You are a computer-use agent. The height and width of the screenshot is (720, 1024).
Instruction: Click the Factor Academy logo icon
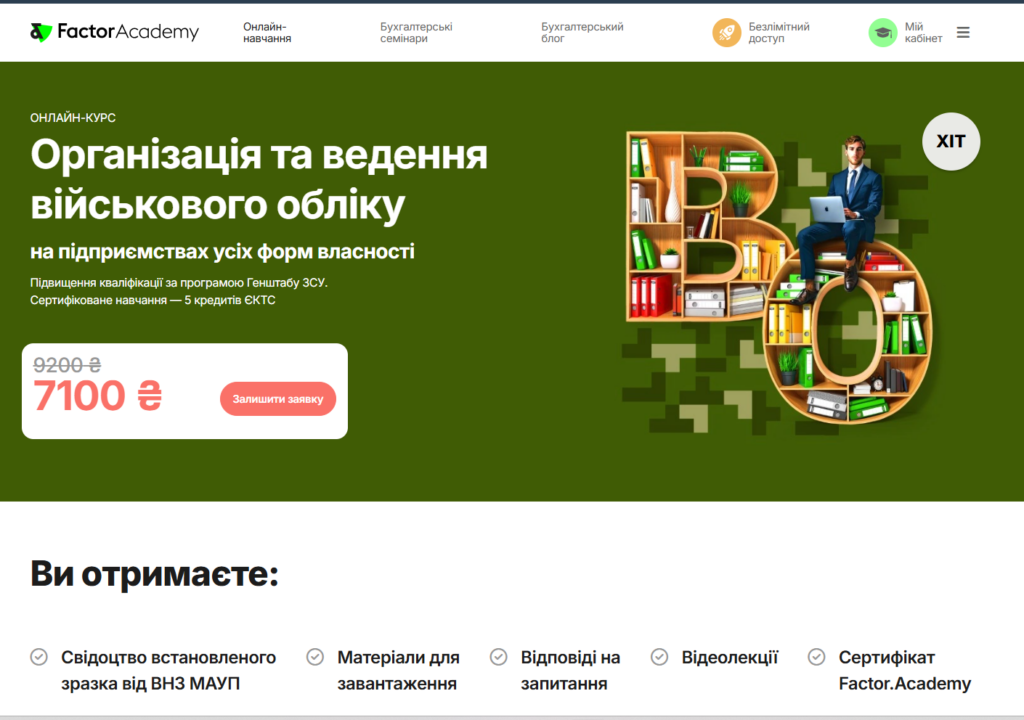[x=40, y=32]
